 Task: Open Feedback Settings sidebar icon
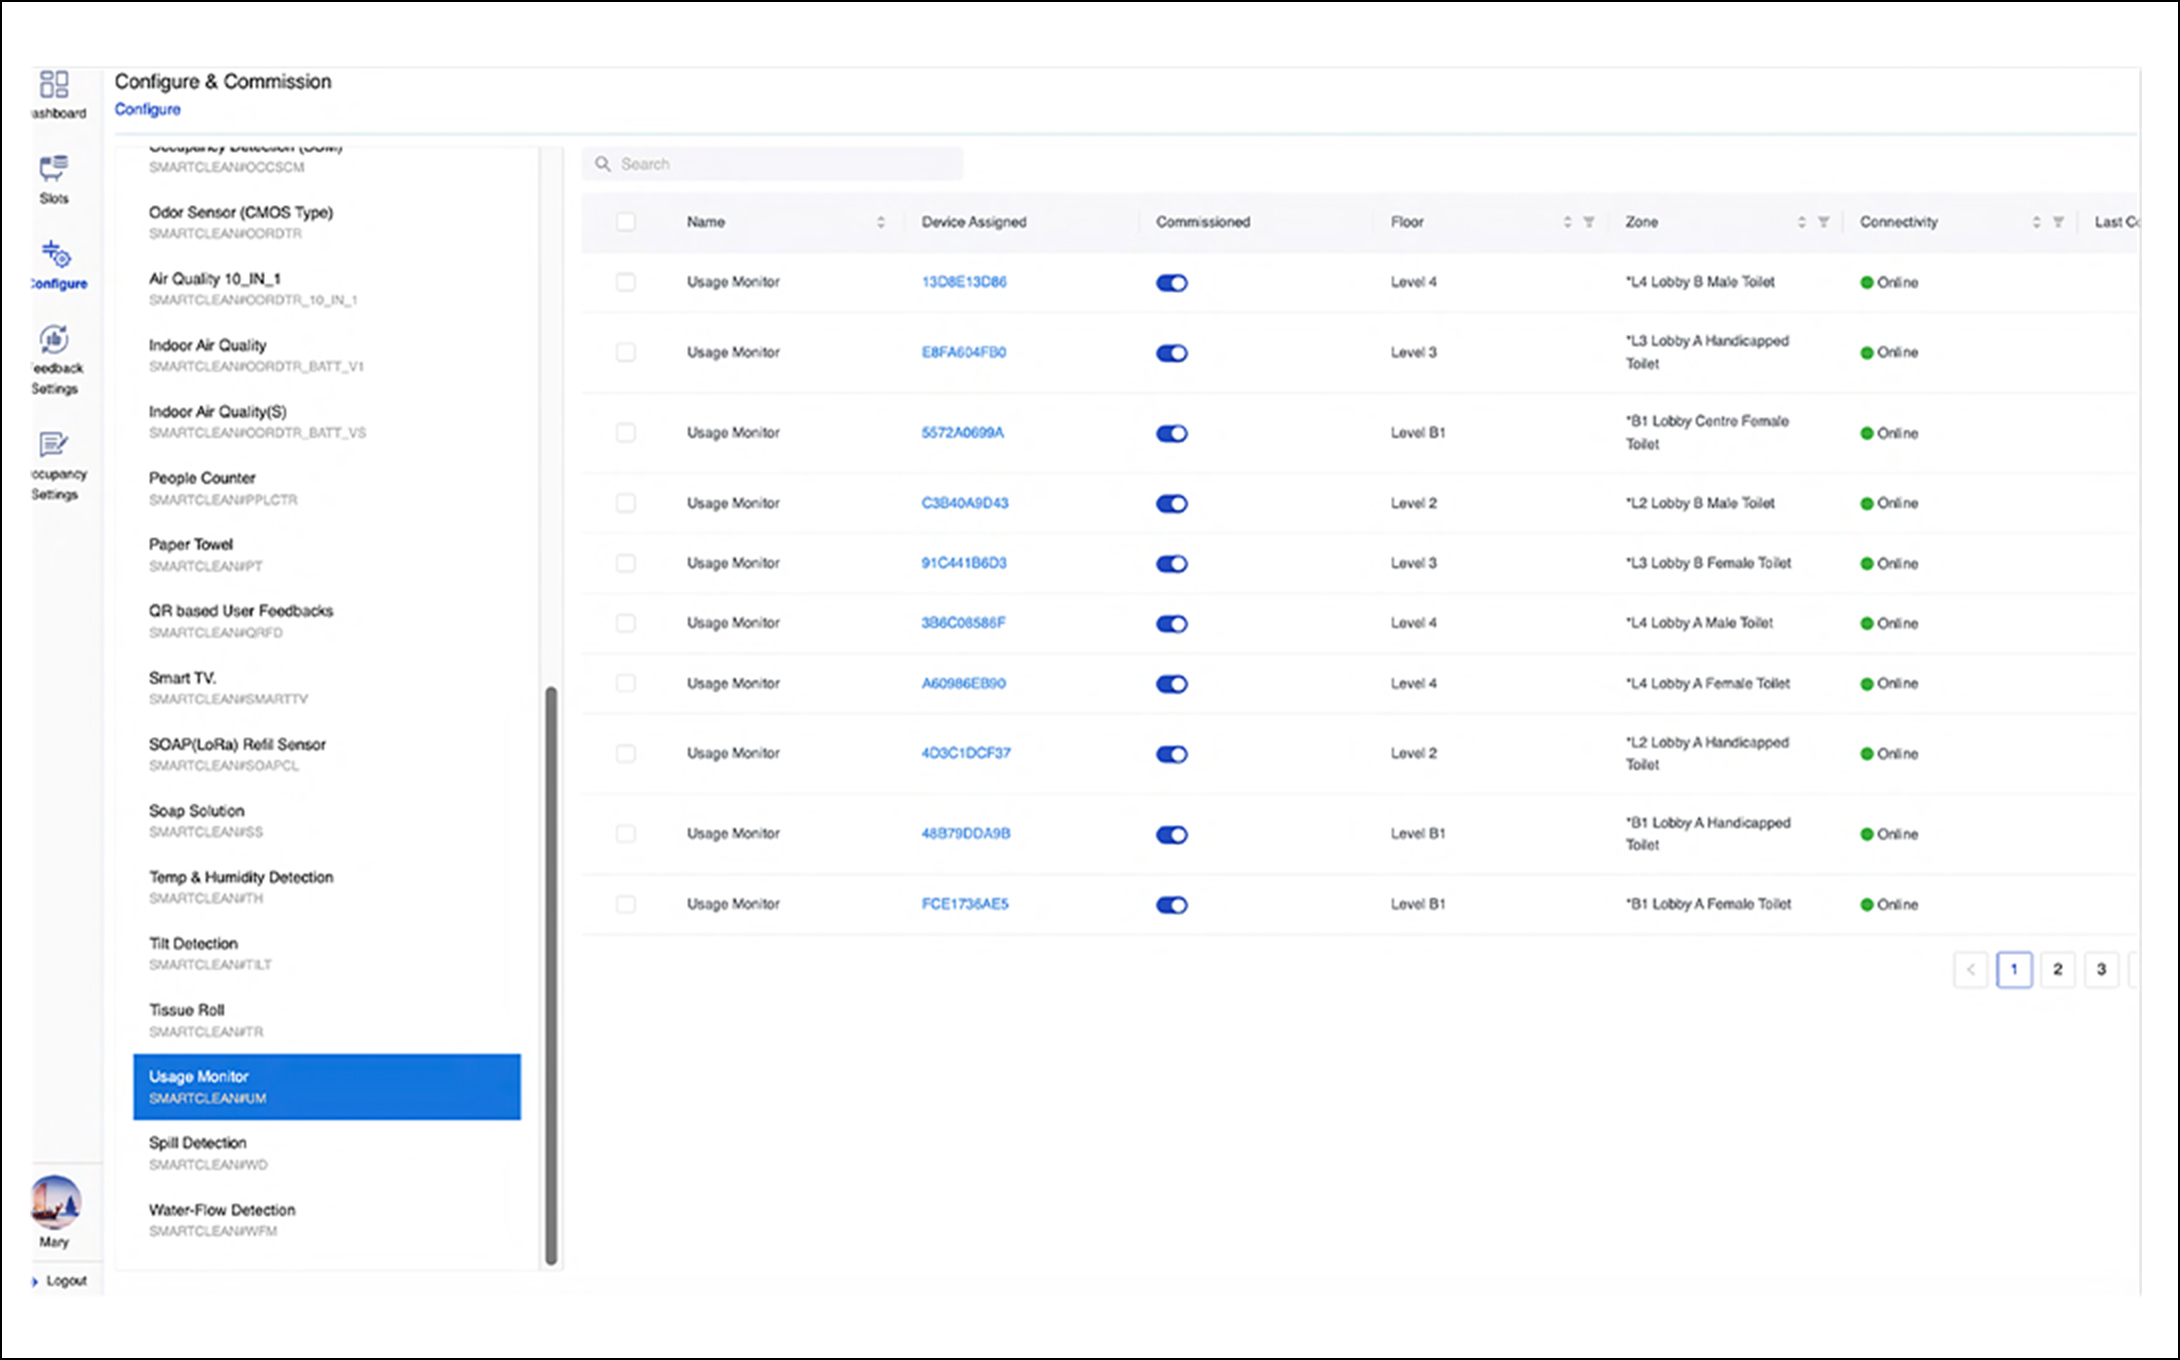(x=54, y=340)
